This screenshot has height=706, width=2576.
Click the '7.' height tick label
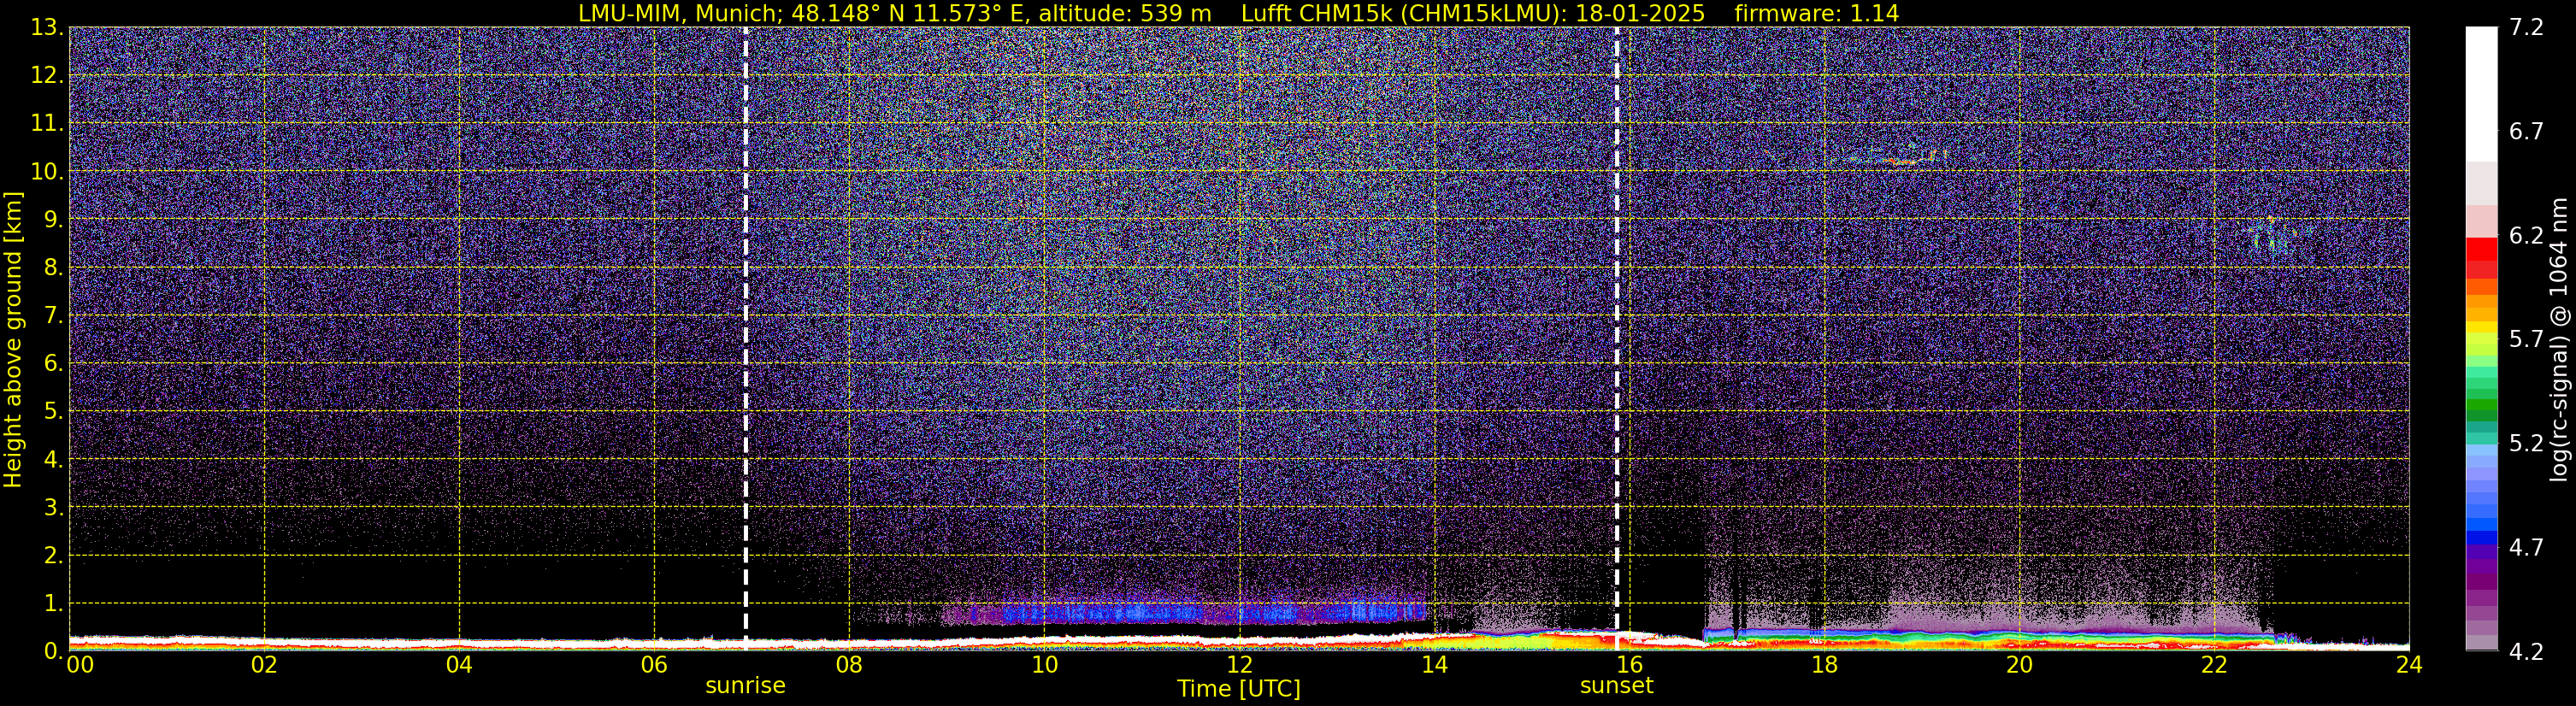(x=54, y=315)
